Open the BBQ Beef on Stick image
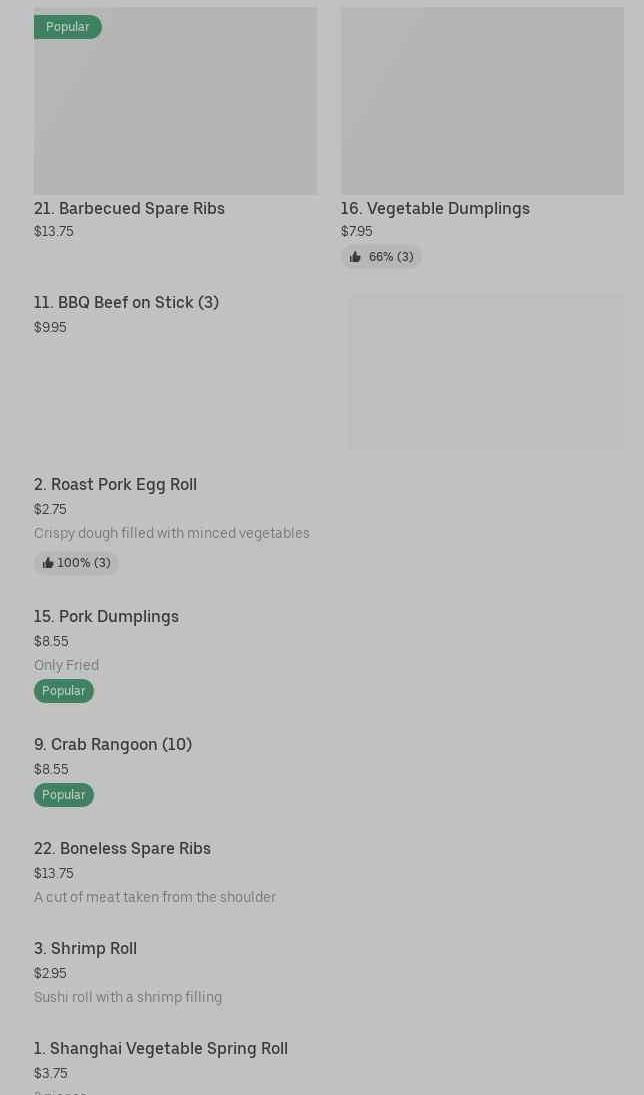The height and width of the screenshot is (1095, 644). 486,371
